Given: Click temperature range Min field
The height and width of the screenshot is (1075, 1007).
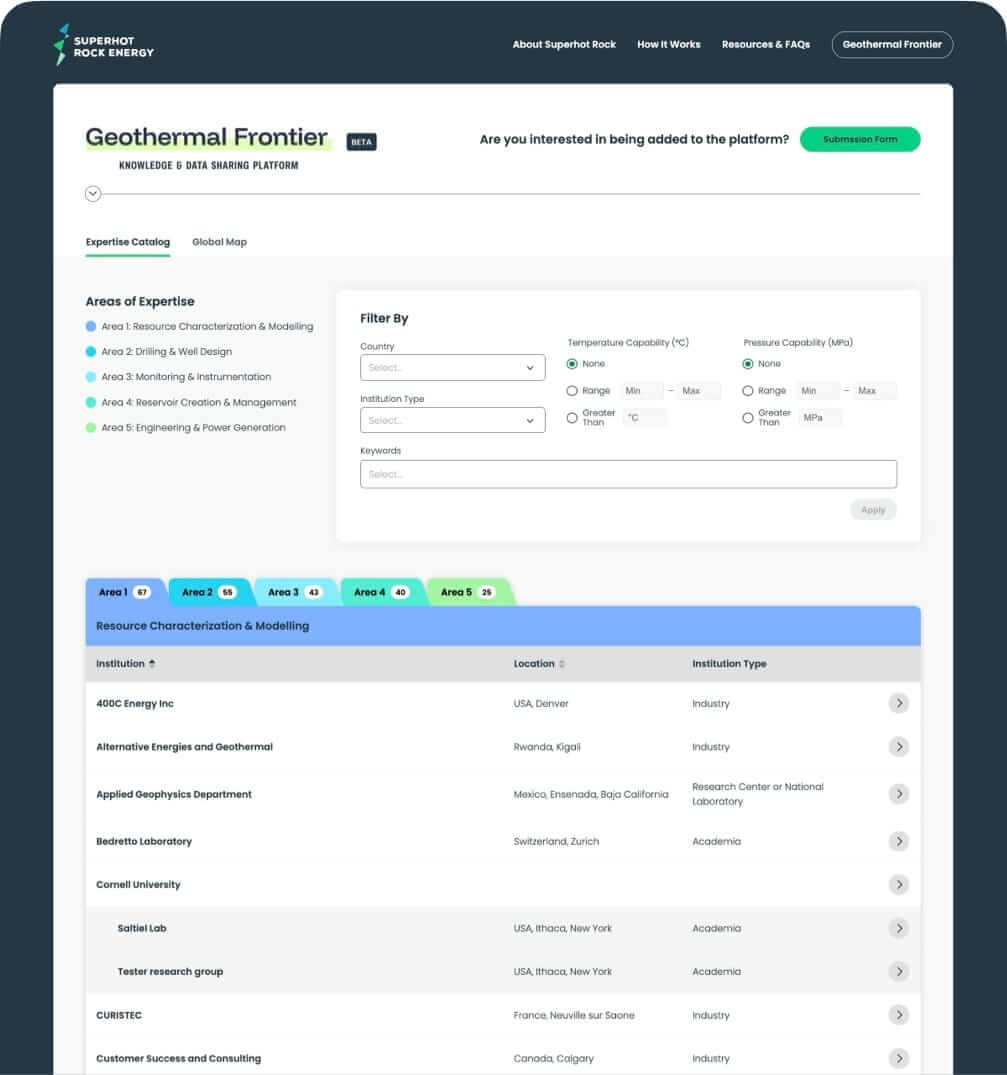Looking at the screenshot, I should click(642, 391).
